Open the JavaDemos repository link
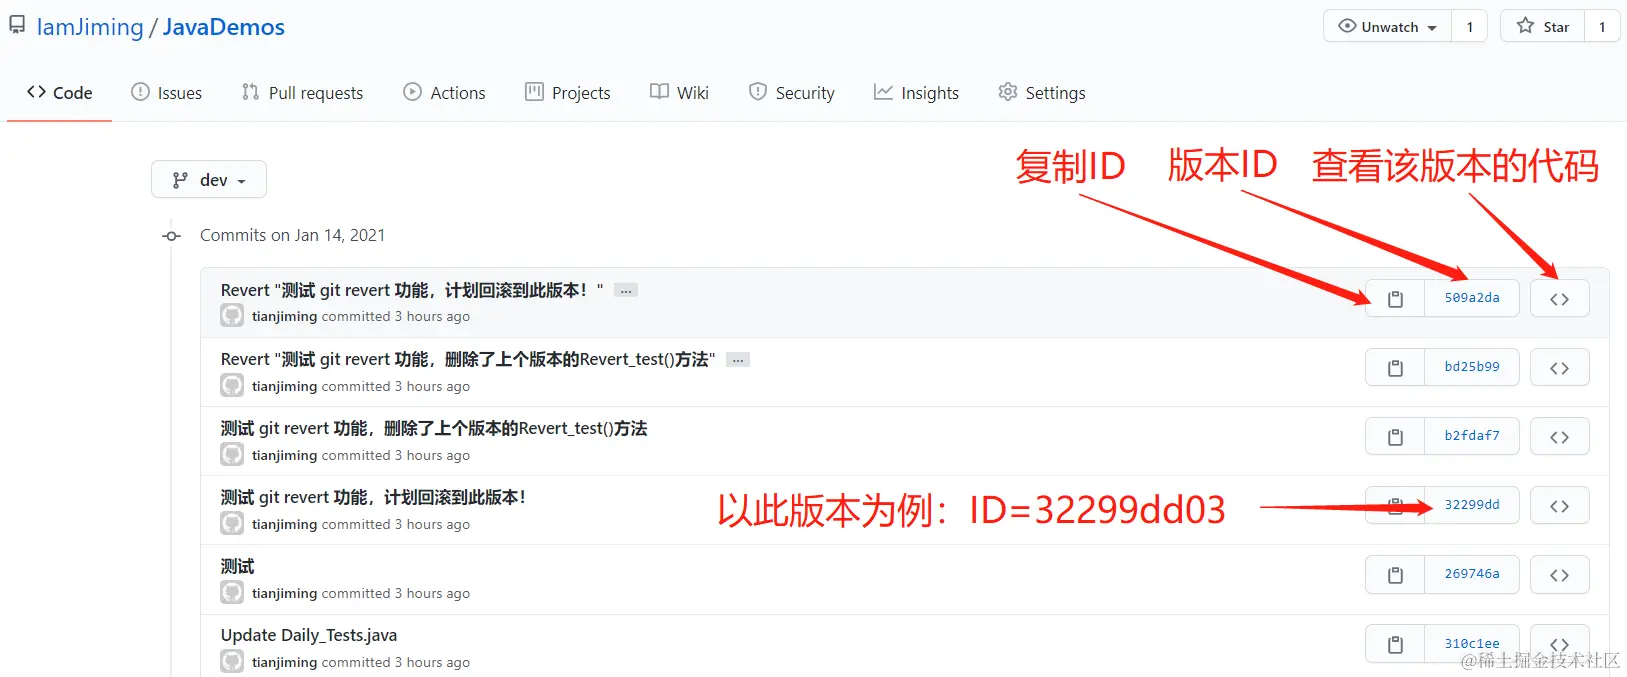Viewport: 1627px width, 677px height. (x=224, y=27)
